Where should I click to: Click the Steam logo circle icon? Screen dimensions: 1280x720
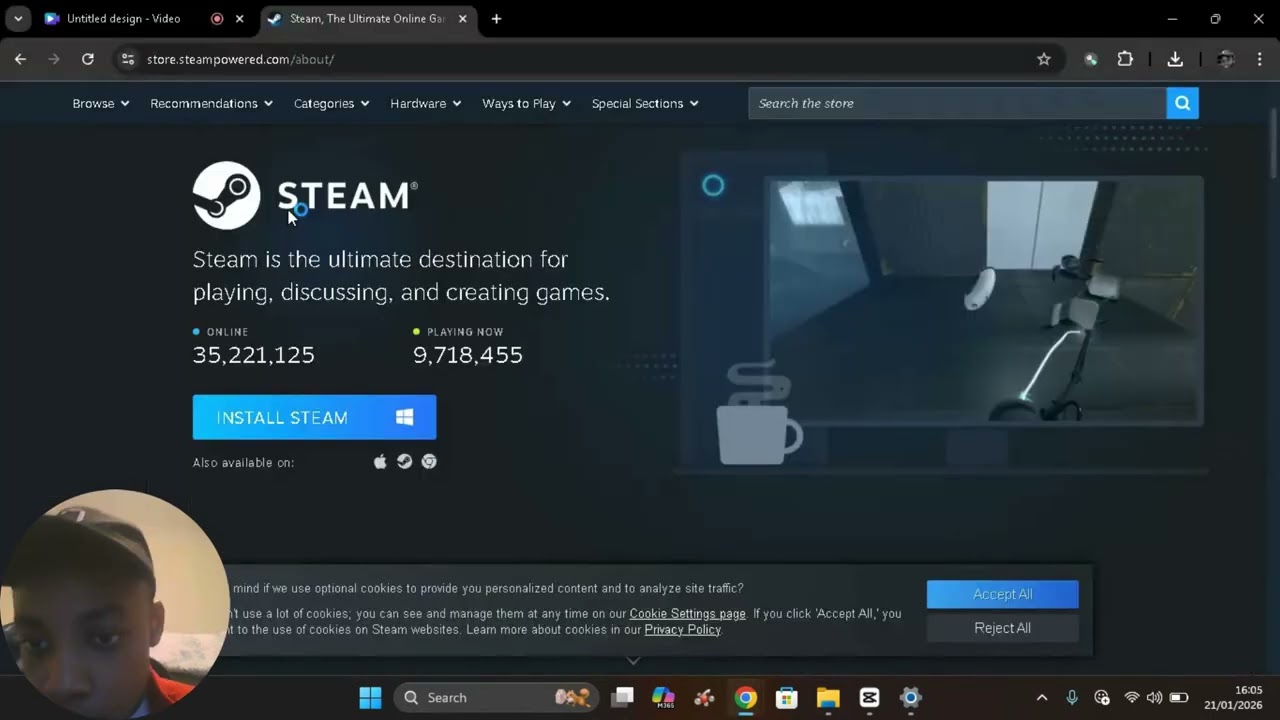(x=226, y=195)
